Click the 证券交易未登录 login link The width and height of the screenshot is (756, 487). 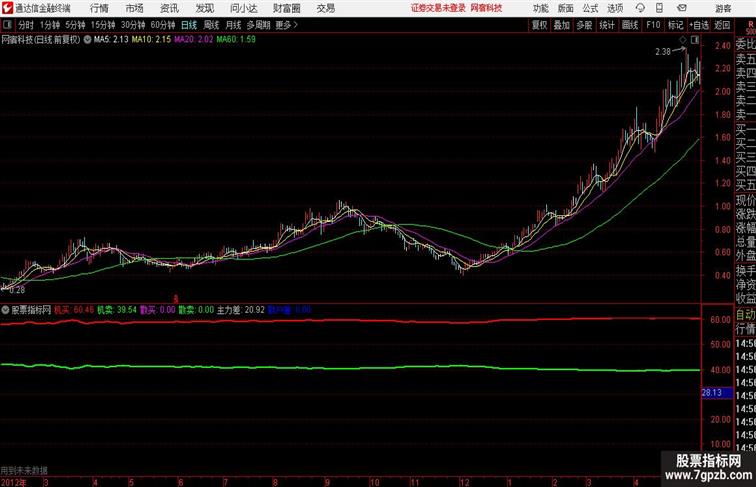[x=438, y=8]
